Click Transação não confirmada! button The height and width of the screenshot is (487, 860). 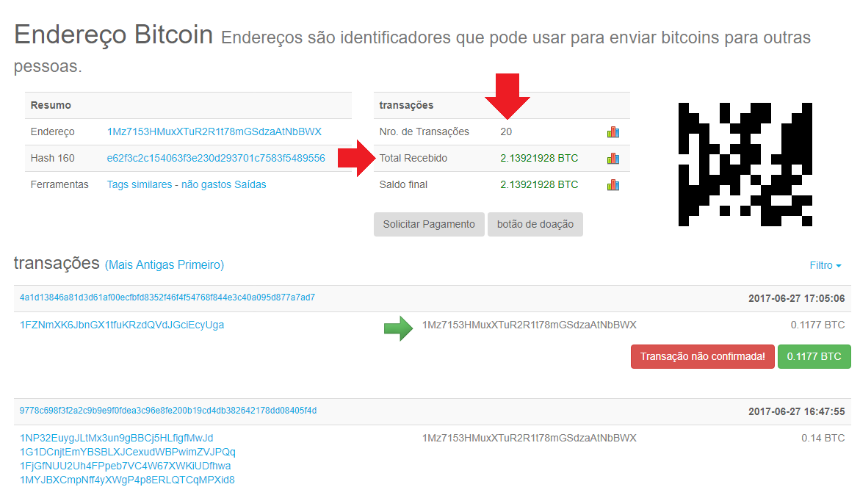click(x=703, y=356)
